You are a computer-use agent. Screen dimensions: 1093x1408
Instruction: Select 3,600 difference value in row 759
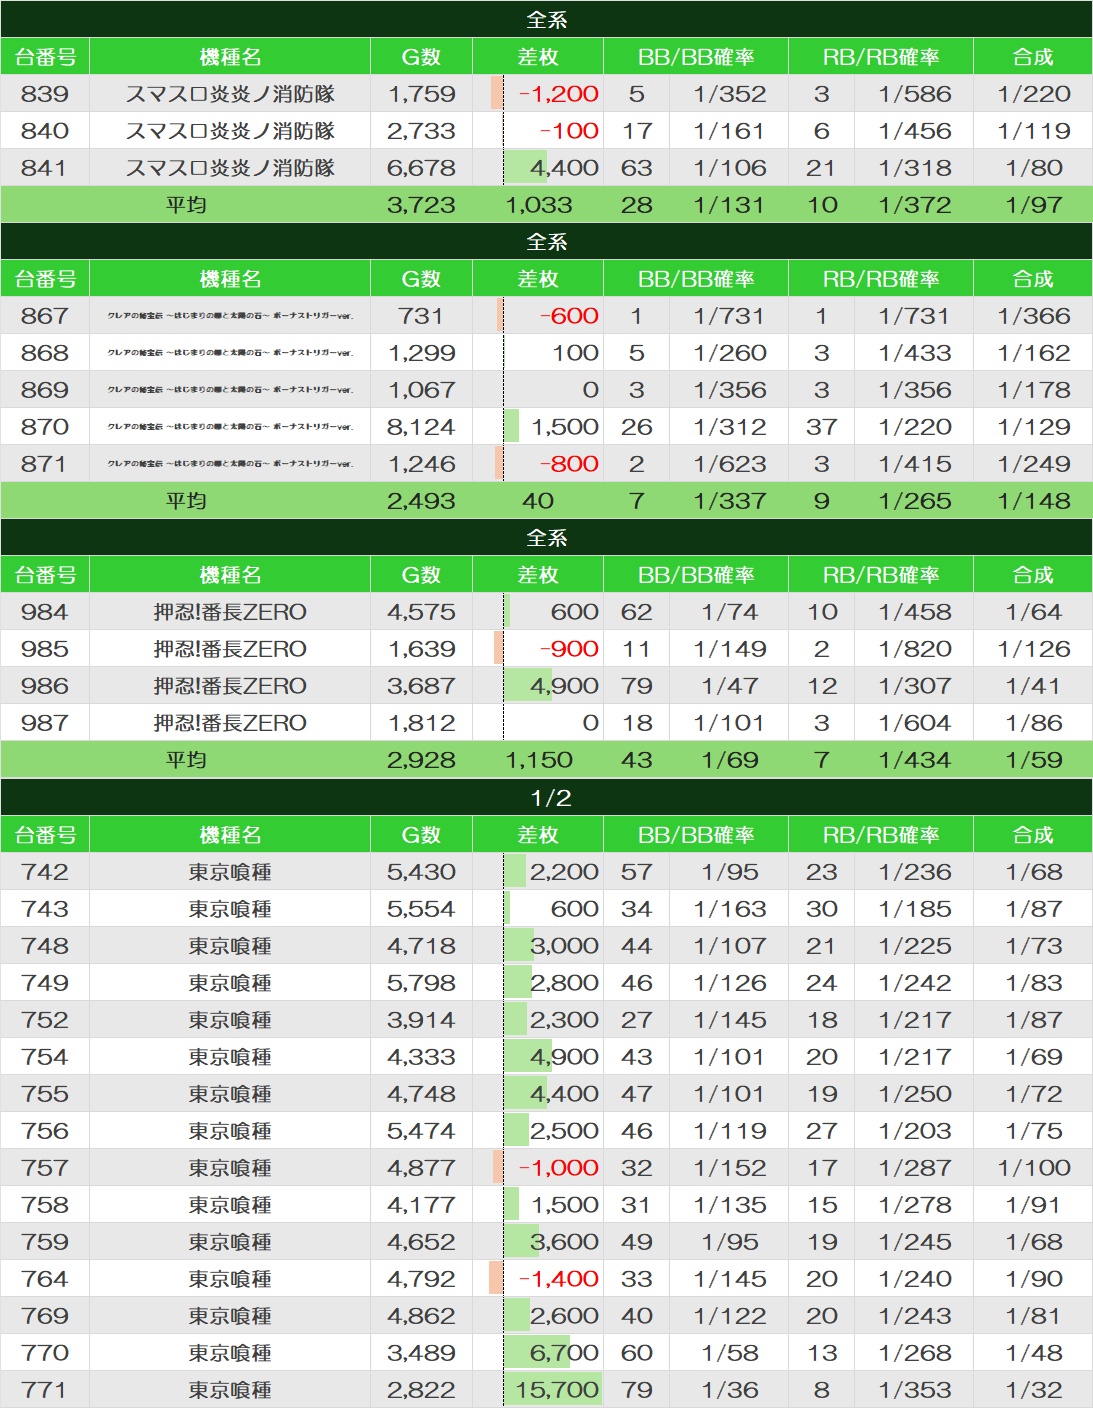click(564, 1242)
